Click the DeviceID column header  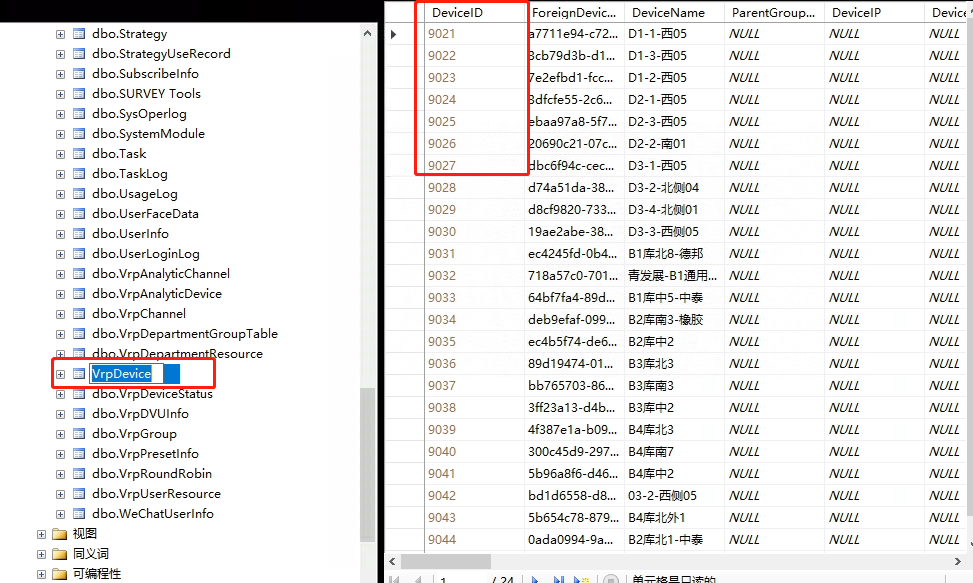coord(477,12)
